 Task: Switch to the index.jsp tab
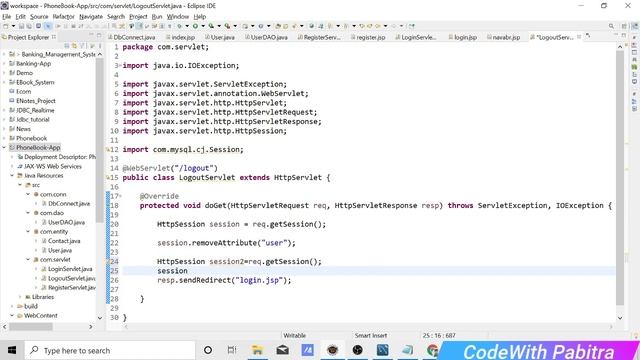click(180, 37)
